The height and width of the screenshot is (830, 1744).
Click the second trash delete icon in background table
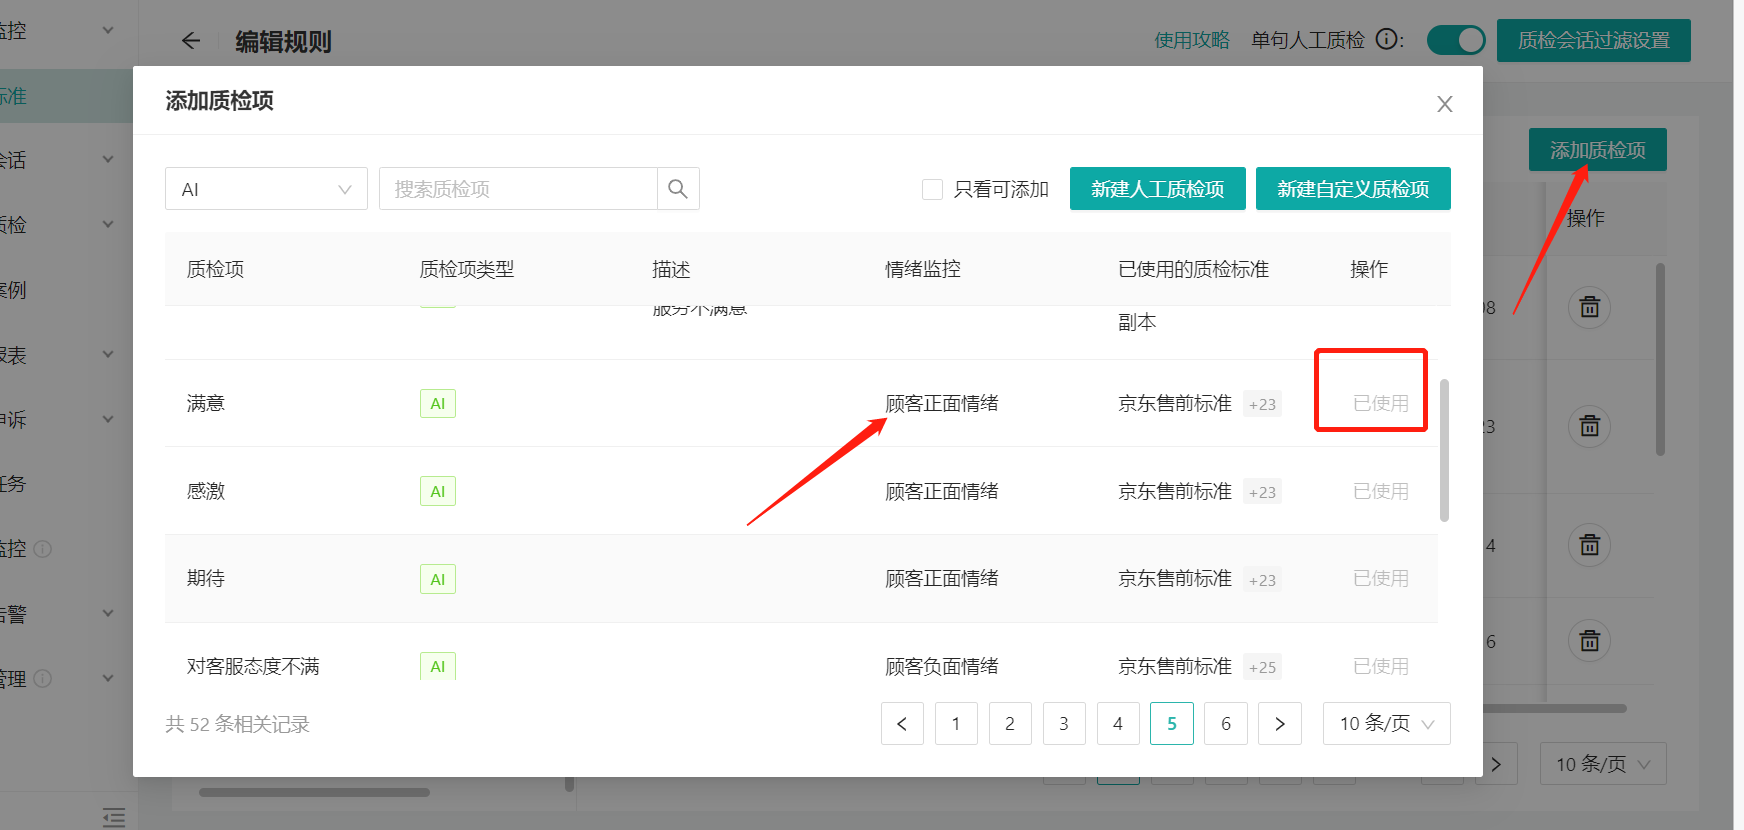click(1589, 426)
